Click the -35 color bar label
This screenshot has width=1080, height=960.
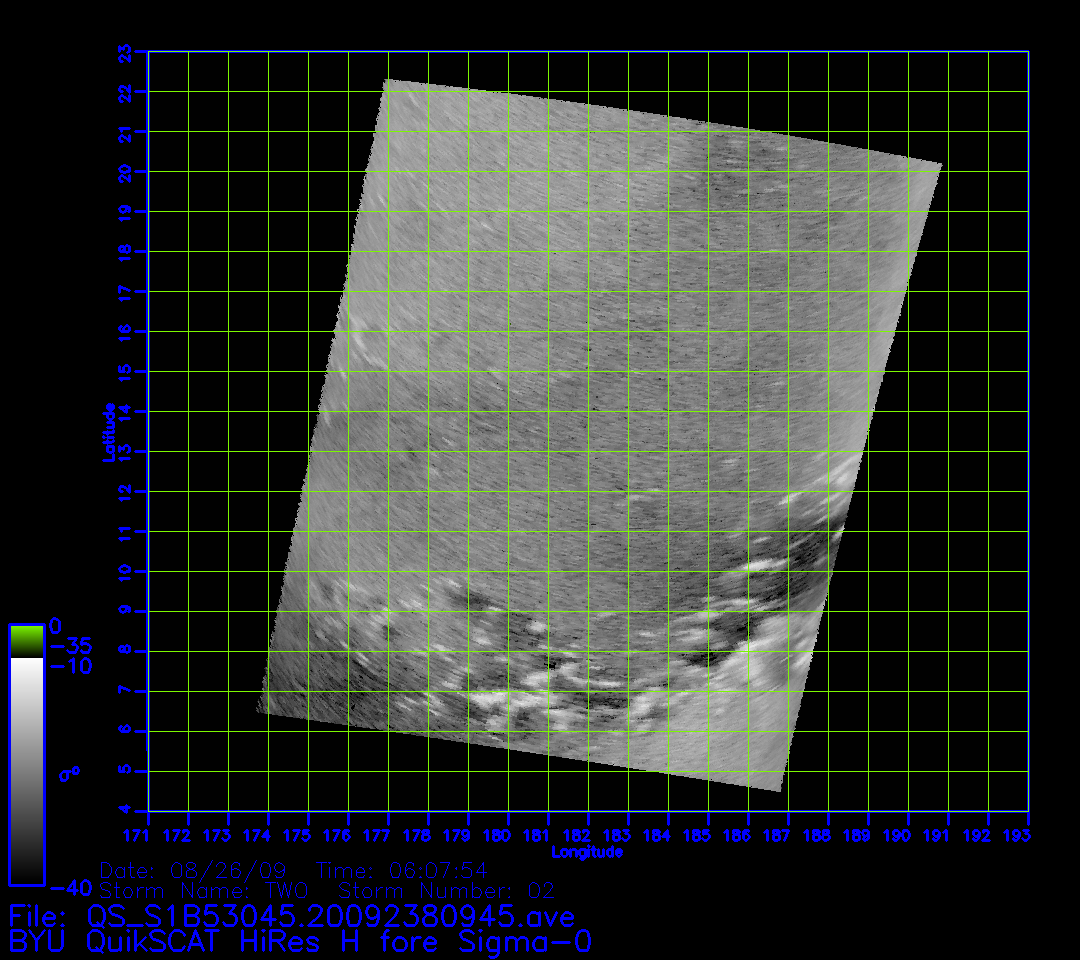72,646
